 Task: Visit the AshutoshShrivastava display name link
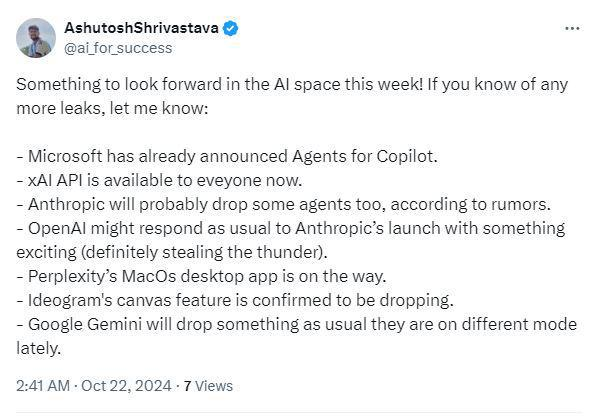(x=141, y=28)
